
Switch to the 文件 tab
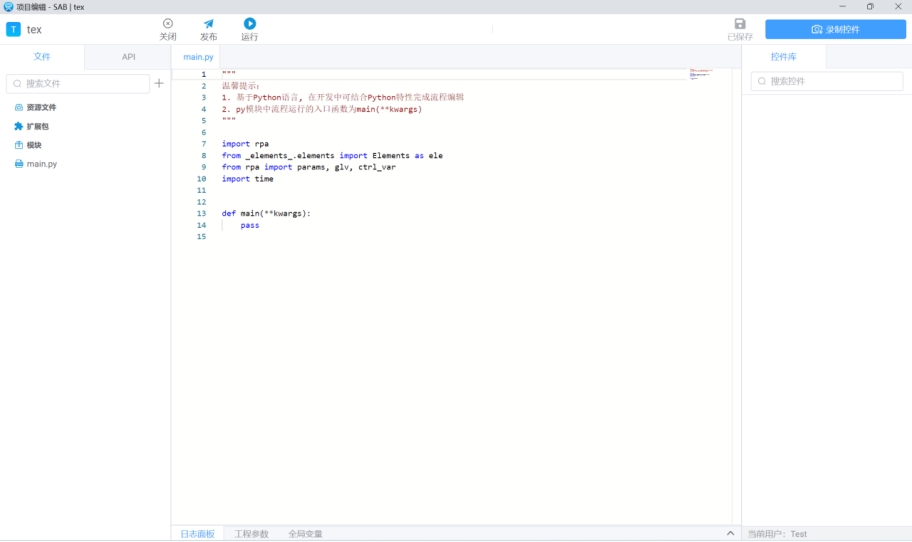[42, 57]
